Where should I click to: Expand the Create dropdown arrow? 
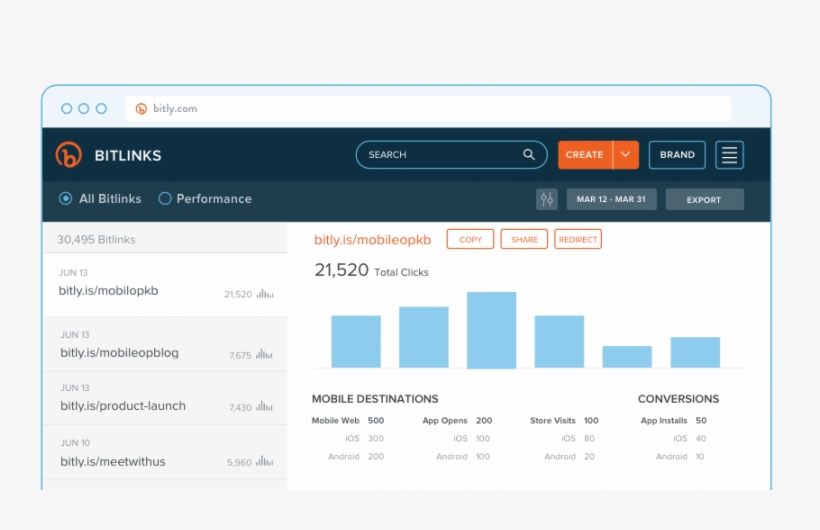click(x=625, y=155)
